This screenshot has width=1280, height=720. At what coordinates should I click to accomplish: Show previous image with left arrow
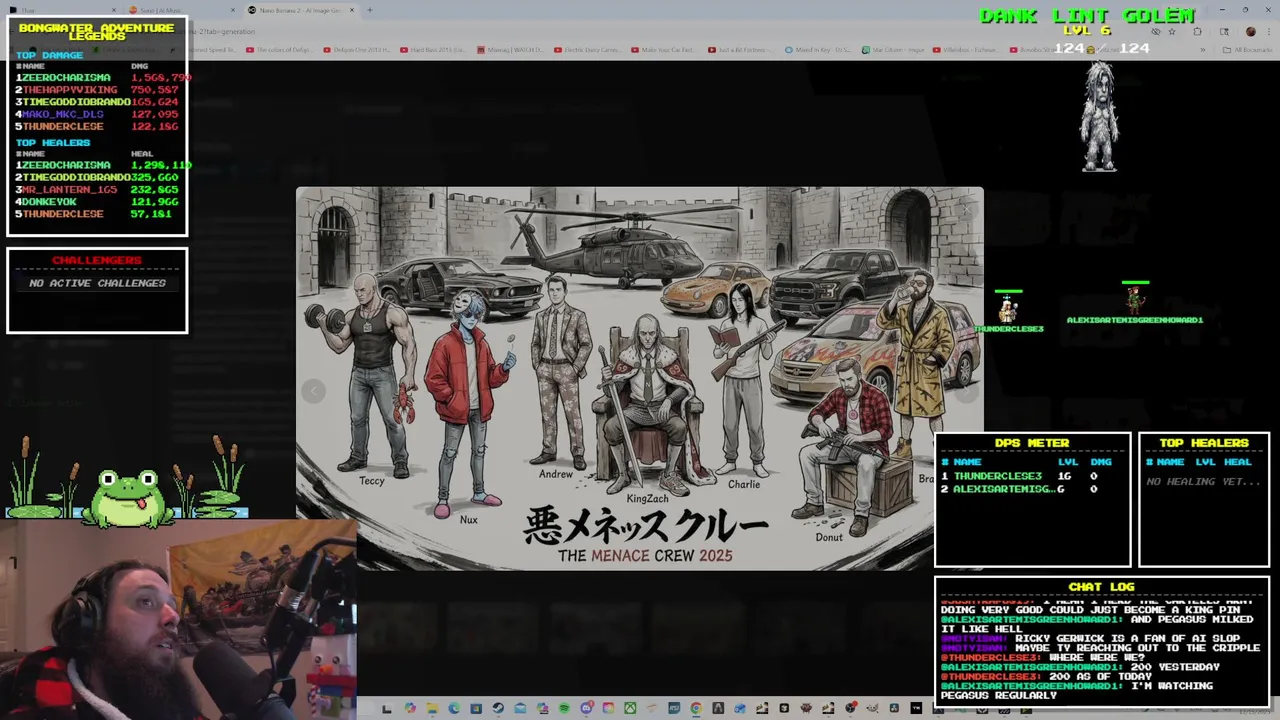[x=313, y=391]
